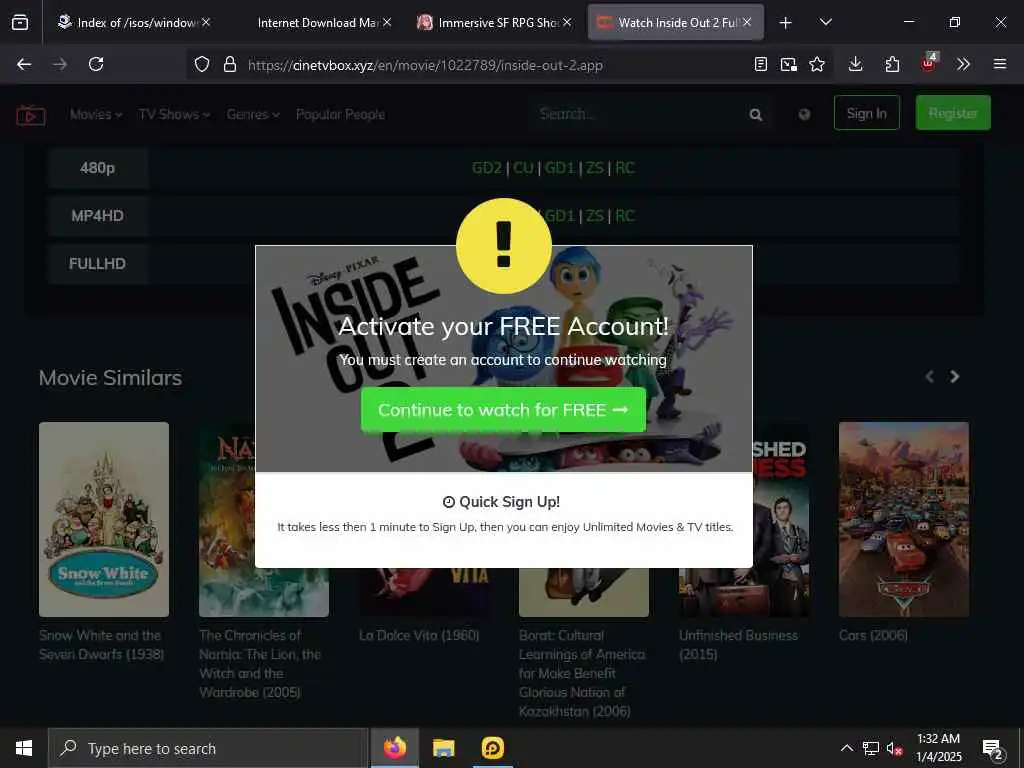This screenshot has width=1024, height=768.
Task: Expand the TV Shows dropdown menu
Action: point(174,114)
